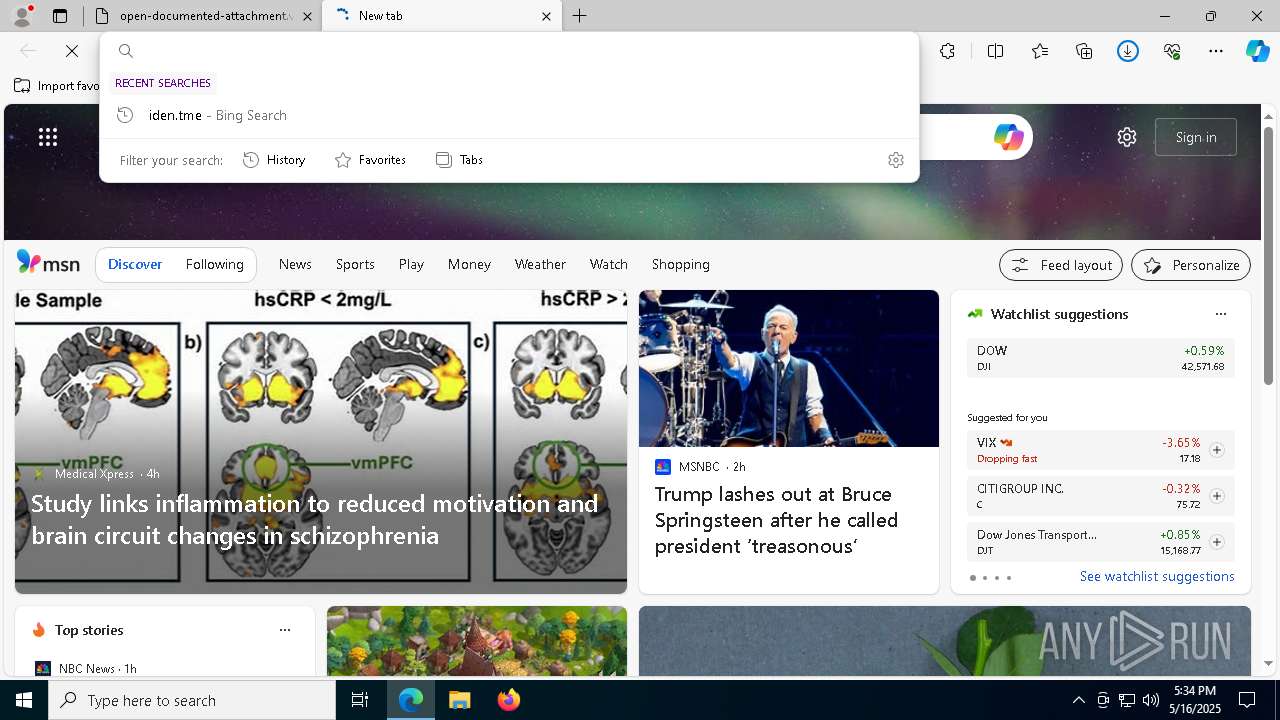Open Extensions puzzle icon
The image size is (1280, 720).
point(948,51)
